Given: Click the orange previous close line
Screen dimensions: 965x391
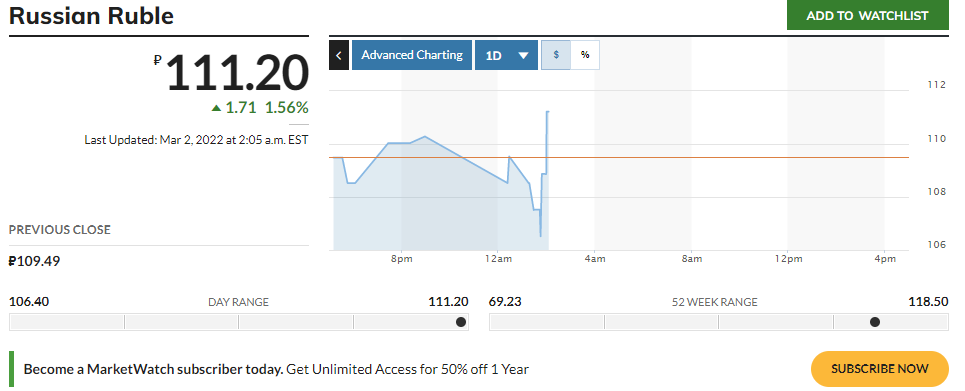Looking at the screenshot, I should coord(726,158).
